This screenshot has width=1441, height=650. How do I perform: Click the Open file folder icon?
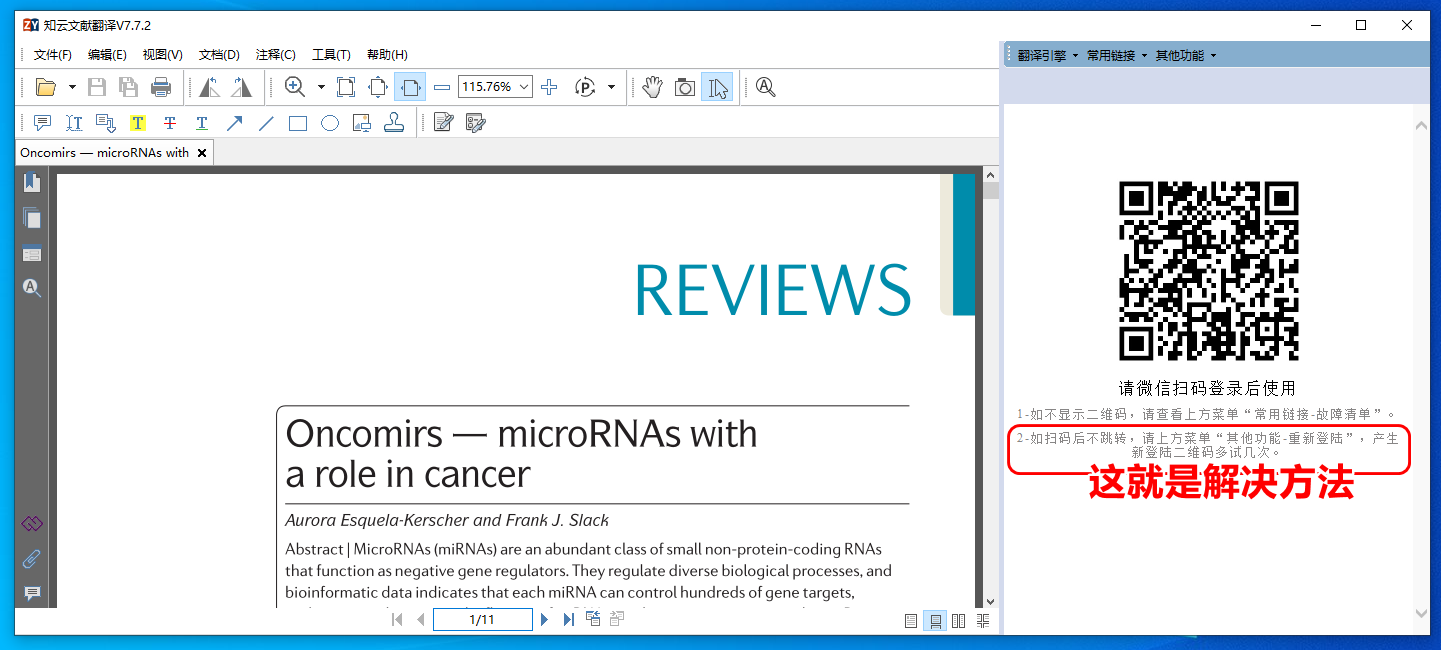pyautogui.click(x=45, y=88)
